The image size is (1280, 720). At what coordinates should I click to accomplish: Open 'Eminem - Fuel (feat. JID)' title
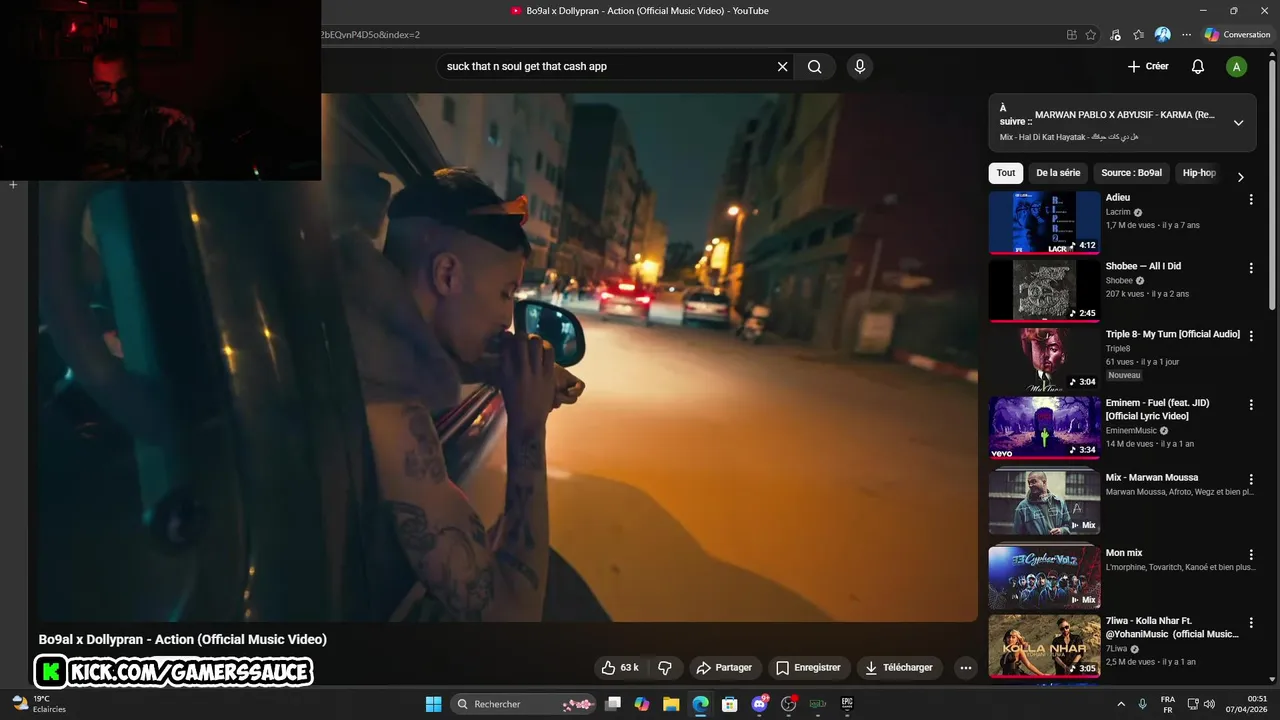pos(1157,409)
